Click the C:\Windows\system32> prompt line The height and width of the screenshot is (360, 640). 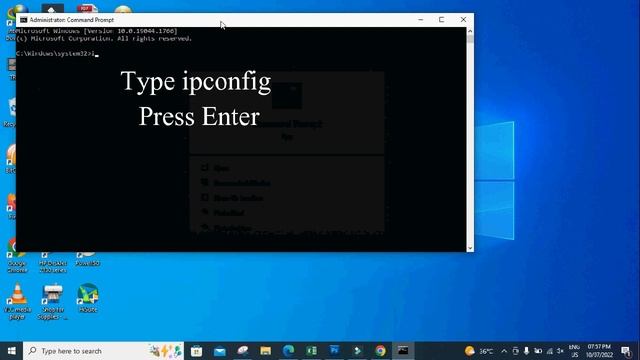pyautogui.click(x=57, y=53)
